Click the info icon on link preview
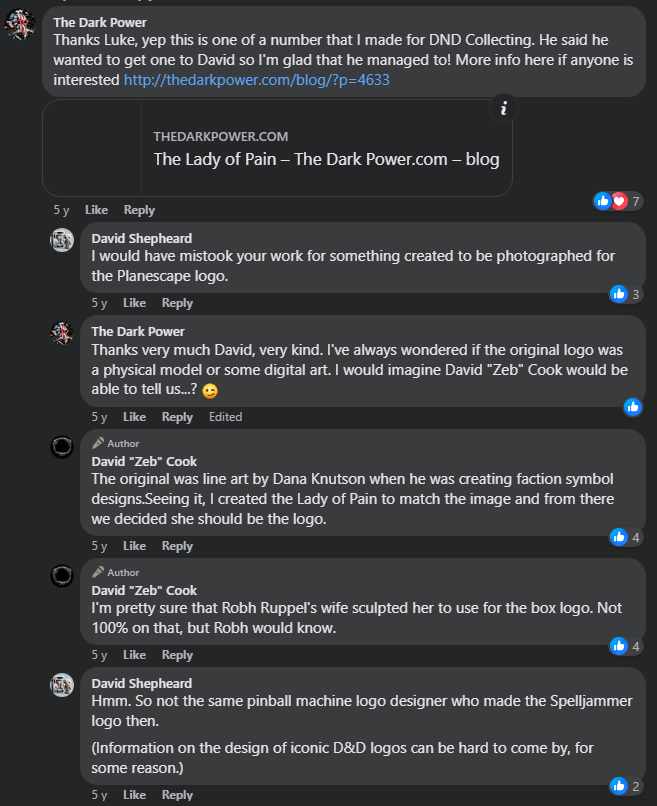Image resolution: width=657 pixels, height=806 pixels. (x=503, y=109)
